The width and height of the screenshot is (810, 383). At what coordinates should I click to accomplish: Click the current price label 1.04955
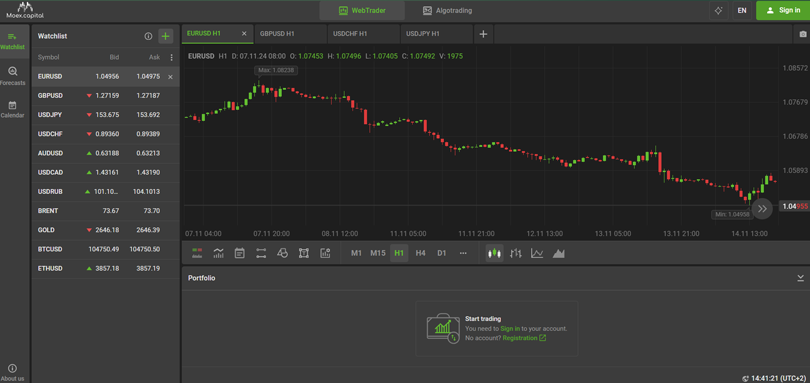tap(795, 206)
